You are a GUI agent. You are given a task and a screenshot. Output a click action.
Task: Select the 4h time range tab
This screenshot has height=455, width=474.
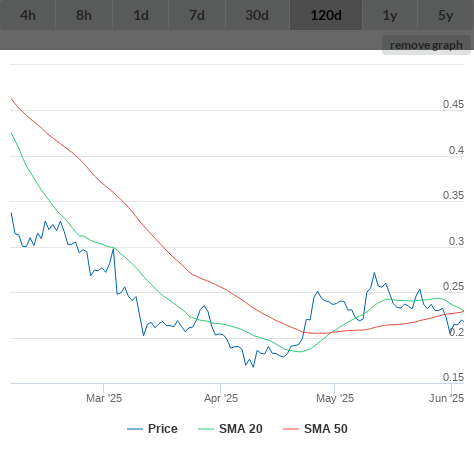point(28,15)
